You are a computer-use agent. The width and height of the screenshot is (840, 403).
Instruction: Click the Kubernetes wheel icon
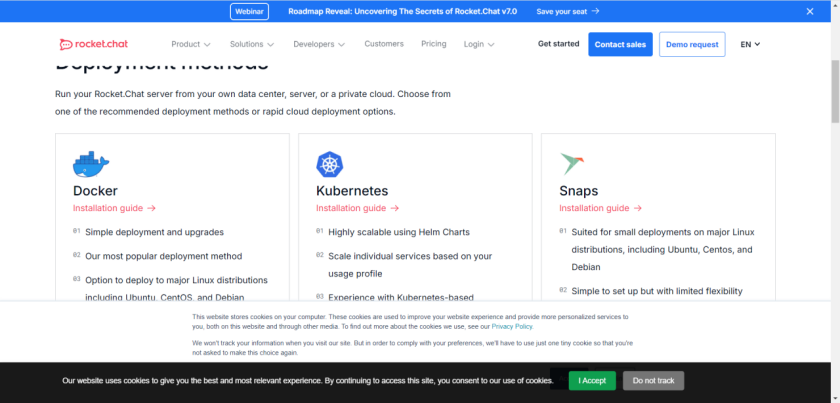(x=330, y=165)
